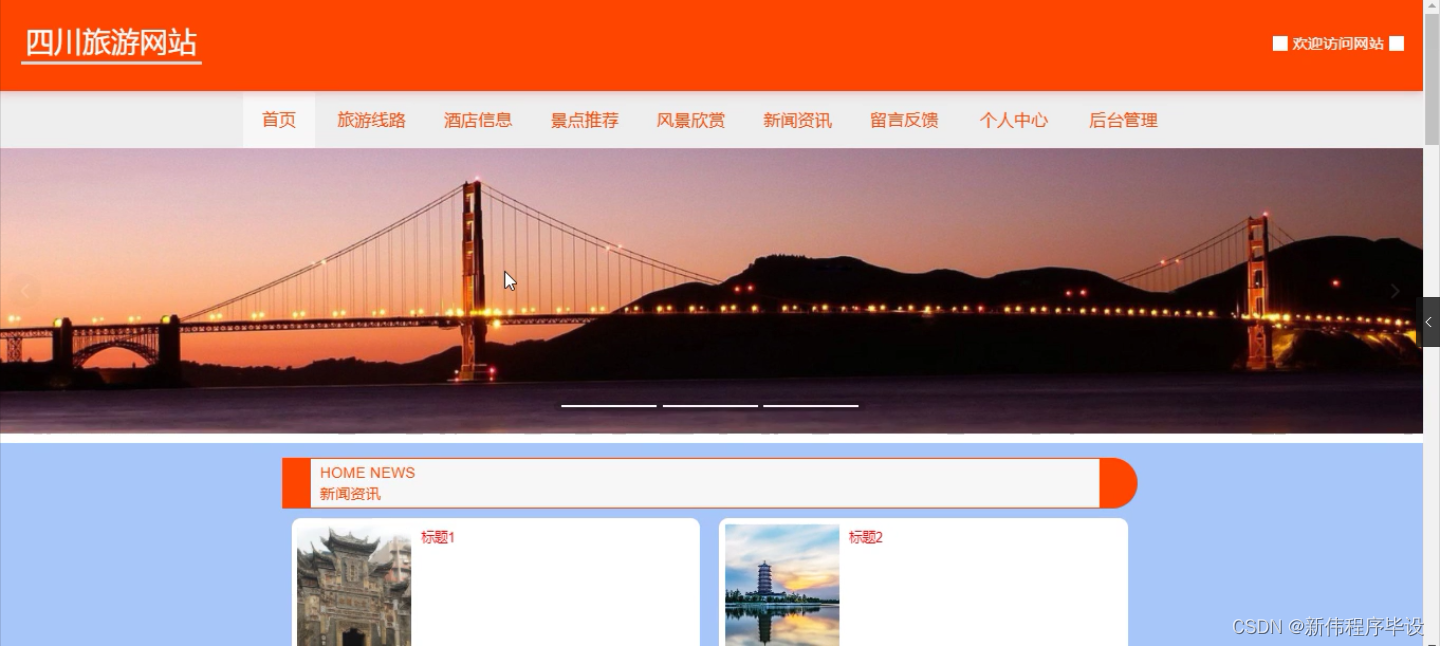This screenshot has width=1440, height=646.
Task: Click the pagoda thumbnail for 标题2
Action: click(782, 585)
